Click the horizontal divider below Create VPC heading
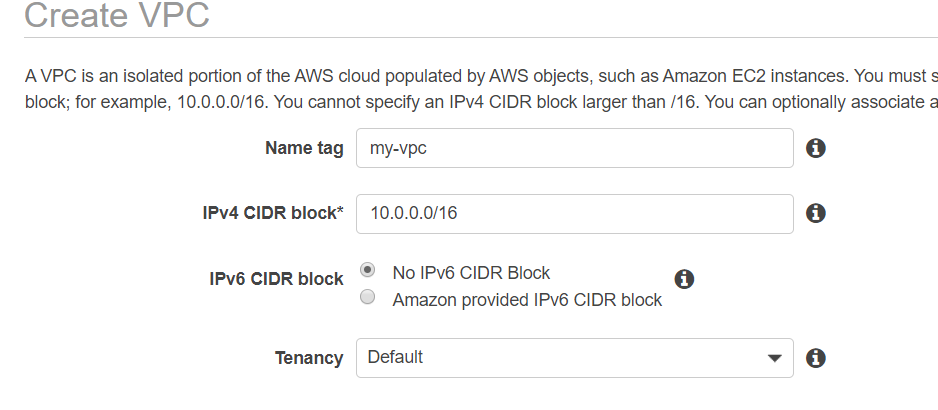938x410 pixels. coord(480,38)
